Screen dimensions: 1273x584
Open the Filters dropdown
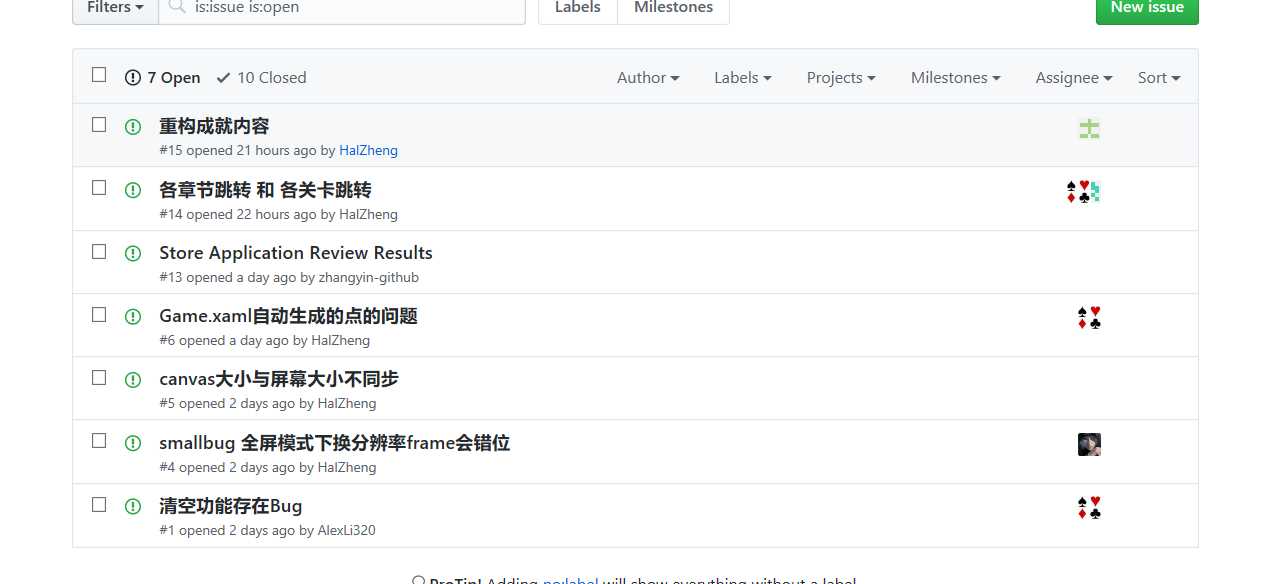point(115,8)
